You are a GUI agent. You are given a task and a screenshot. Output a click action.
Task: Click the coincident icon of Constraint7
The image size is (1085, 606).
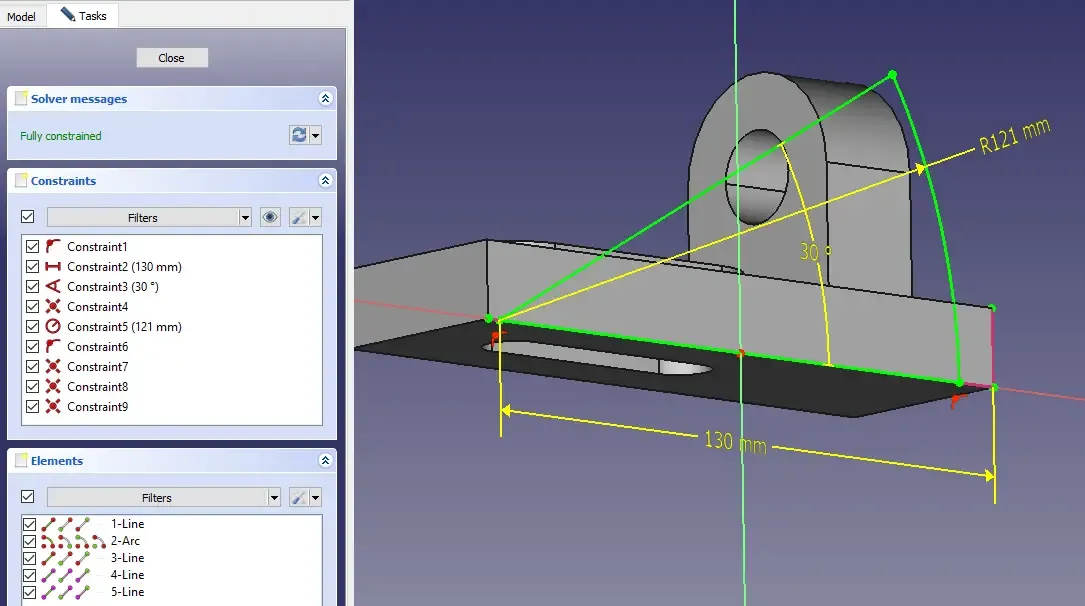(53, 367)
